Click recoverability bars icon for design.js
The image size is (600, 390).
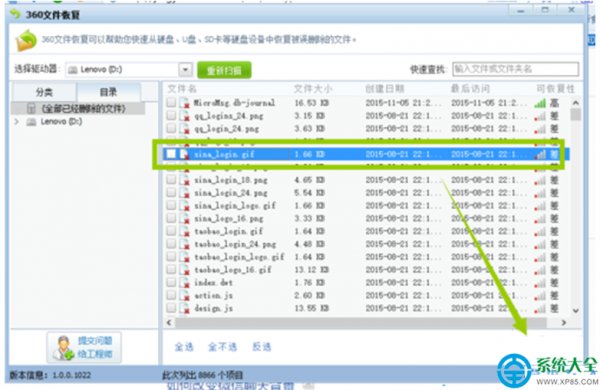[540, 308]
